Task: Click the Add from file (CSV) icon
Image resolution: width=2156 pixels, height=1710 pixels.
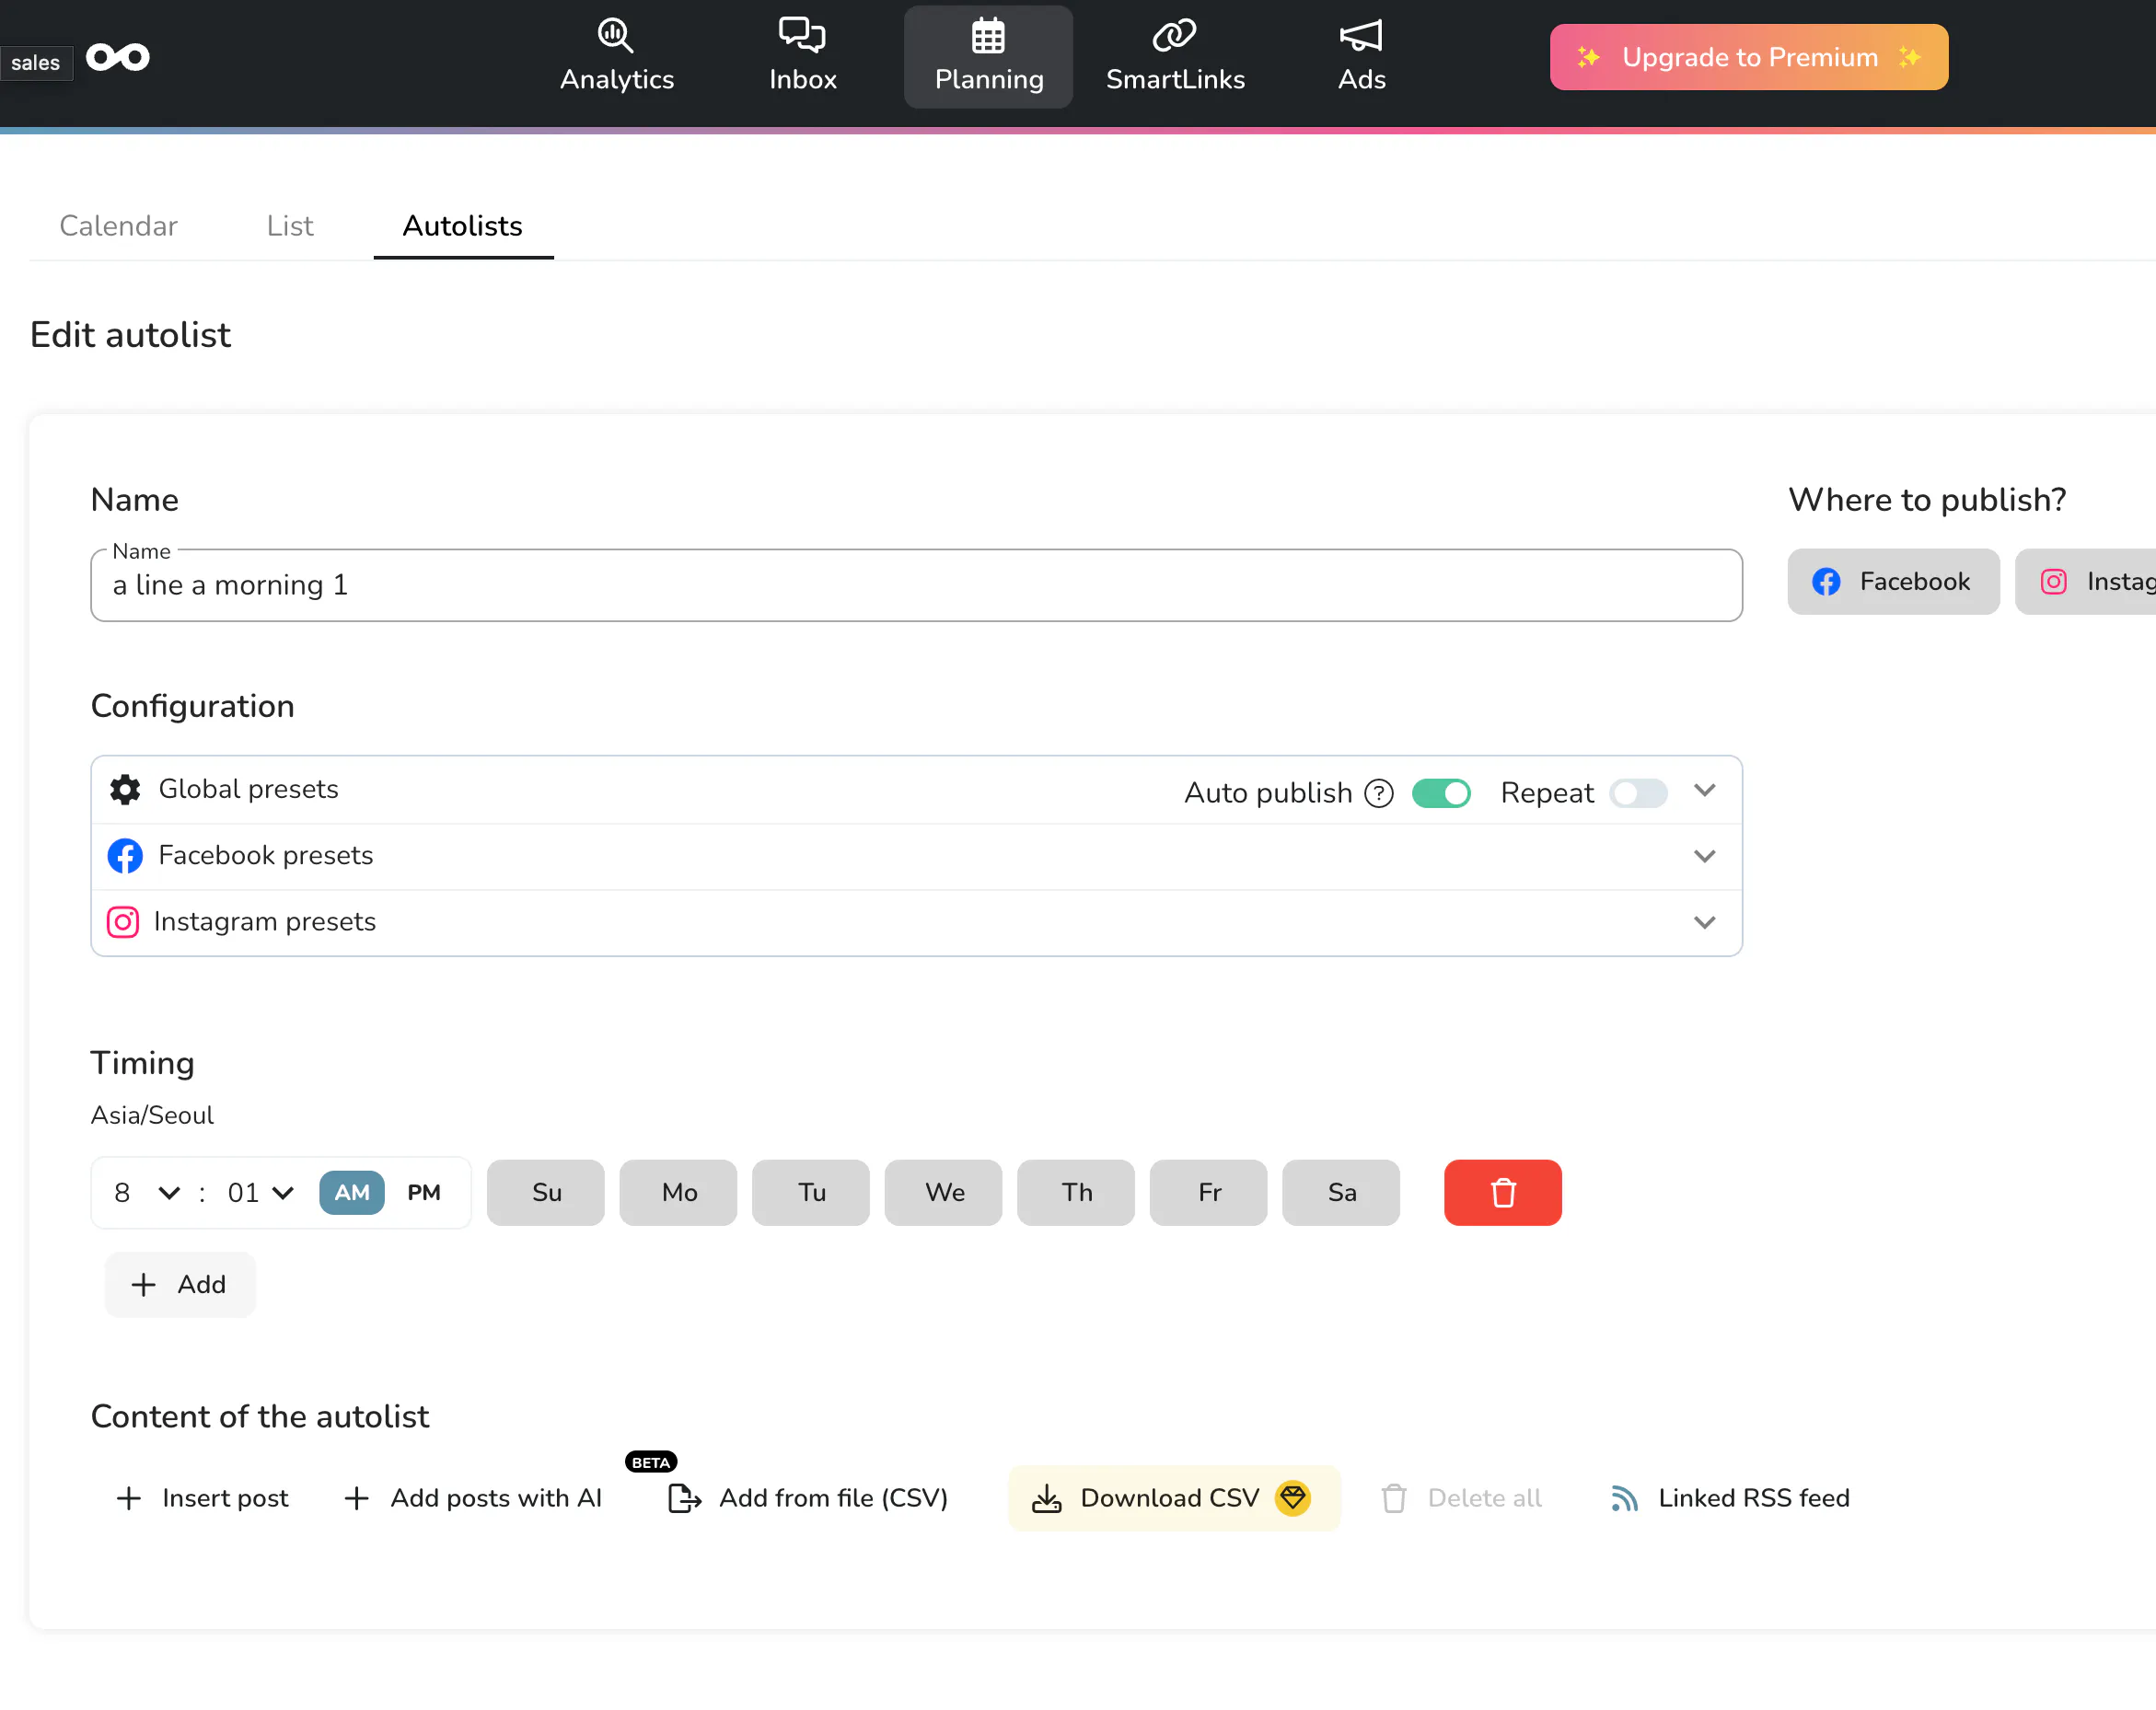Action: point(684,1498)
